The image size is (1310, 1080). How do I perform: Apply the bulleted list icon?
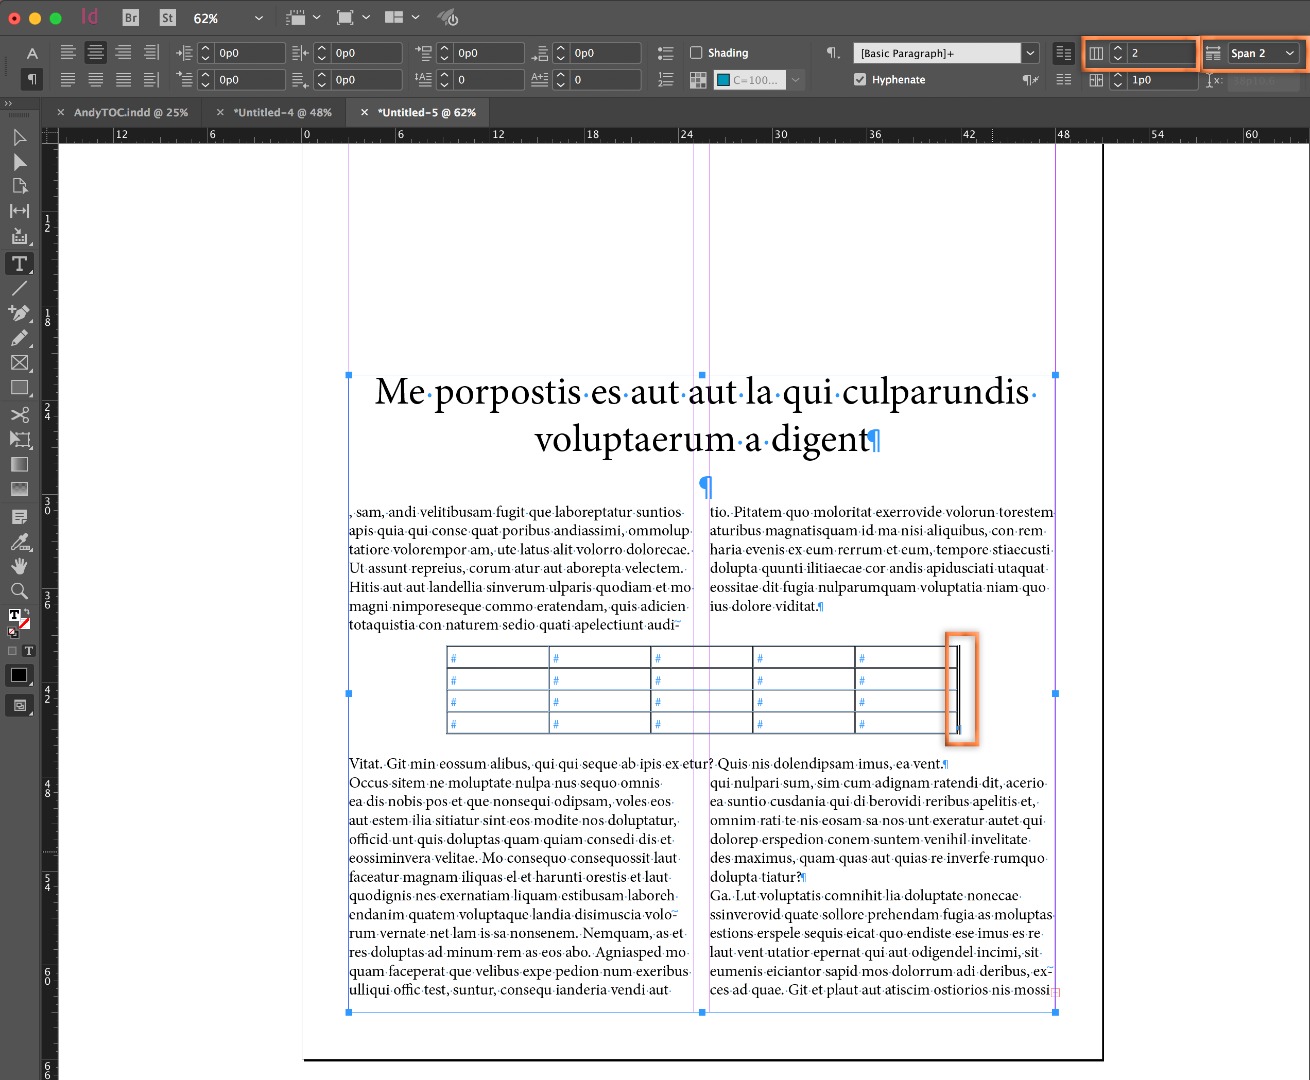(x=666, y=53)
